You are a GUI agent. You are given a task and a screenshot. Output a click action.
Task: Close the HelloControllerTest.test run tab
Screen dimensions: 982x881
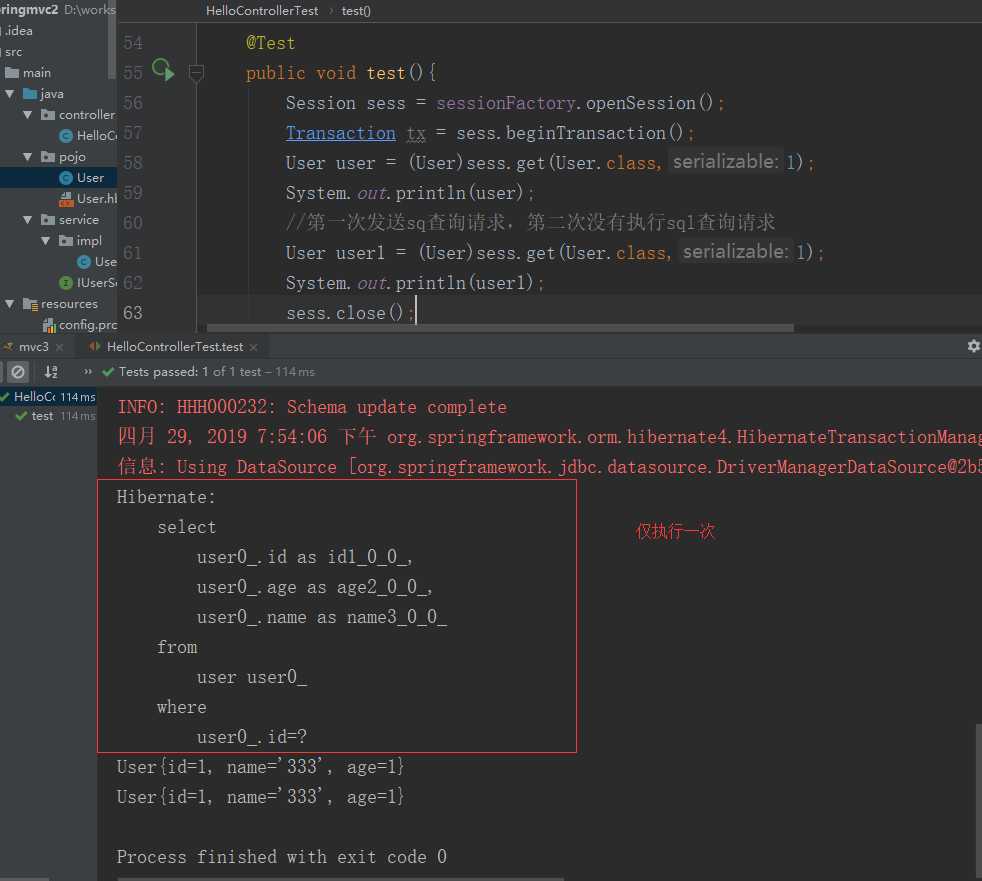pyautogui.click(x=253, y=347)
